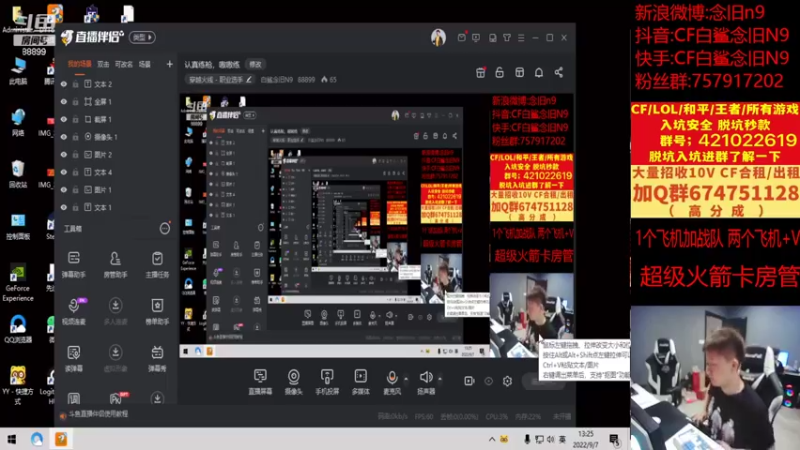
Task: Click the 虚拟形象 download icon
Action: point(115,352)
